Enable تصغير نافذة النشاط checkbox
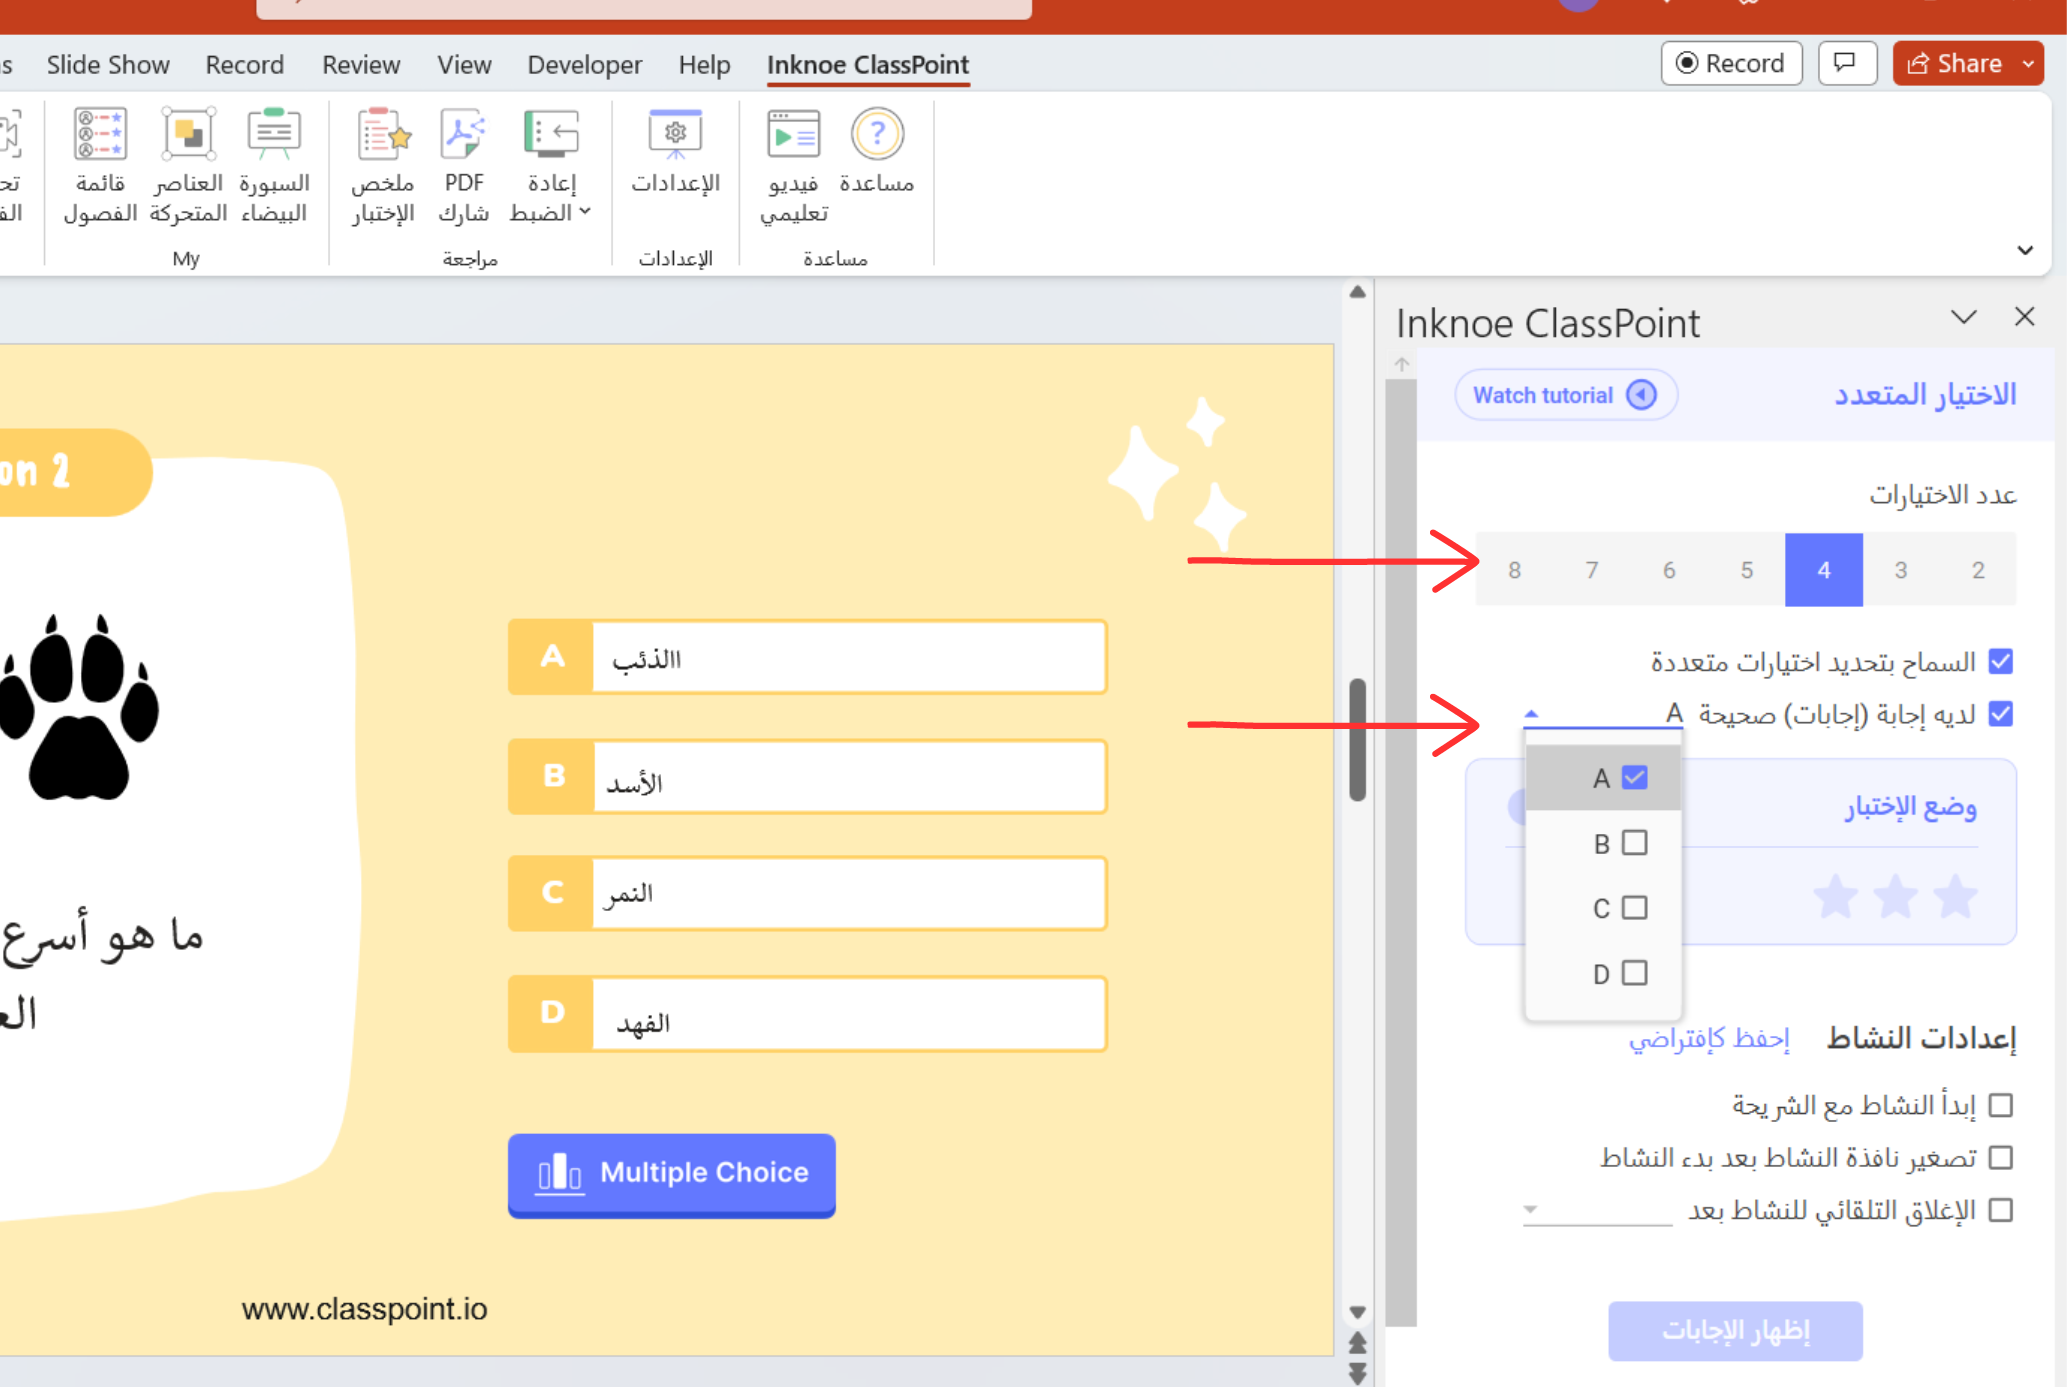 click(x=2001, y=1158)
